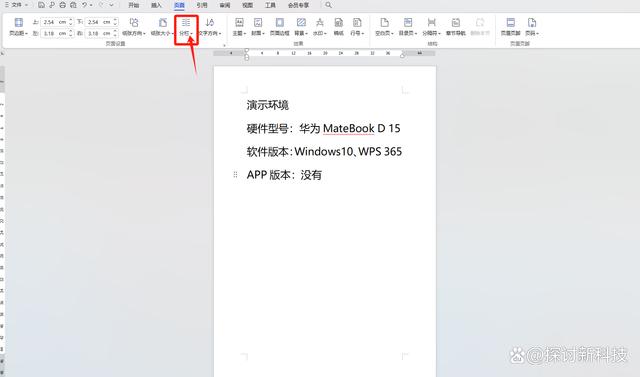Click the print icon in quick access toolbar
The image size is (640, 377).
pyautogui.click(x=62, y=5)
